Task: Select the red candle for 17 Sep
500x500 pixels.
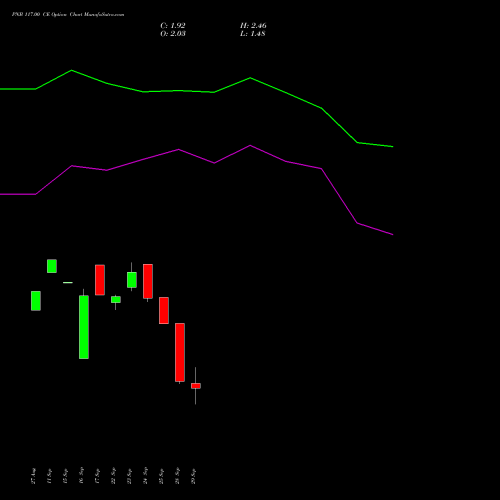Action: tap(100, 280)
